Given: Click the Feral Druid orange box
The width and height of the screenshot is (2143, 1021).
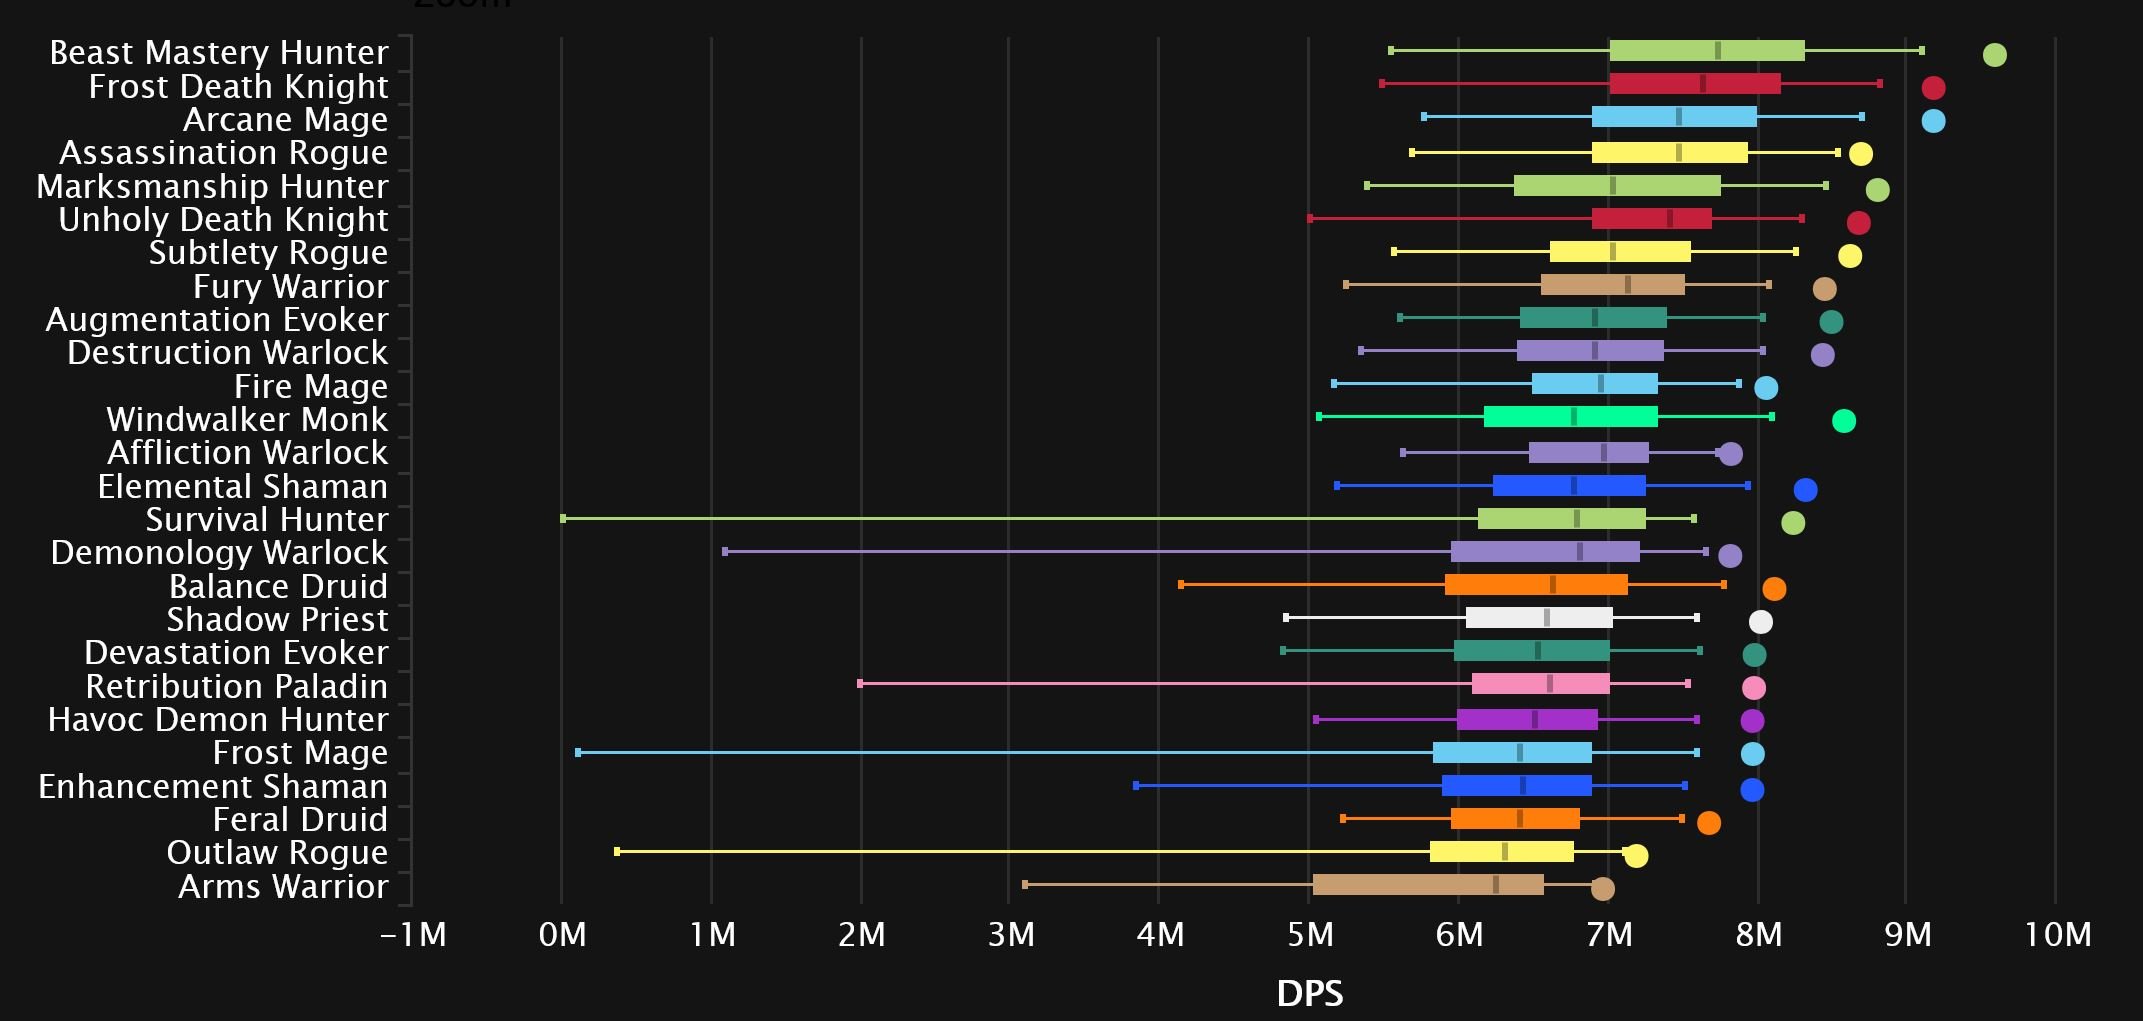Looking at the screenshot, I should click(1514, 819).
